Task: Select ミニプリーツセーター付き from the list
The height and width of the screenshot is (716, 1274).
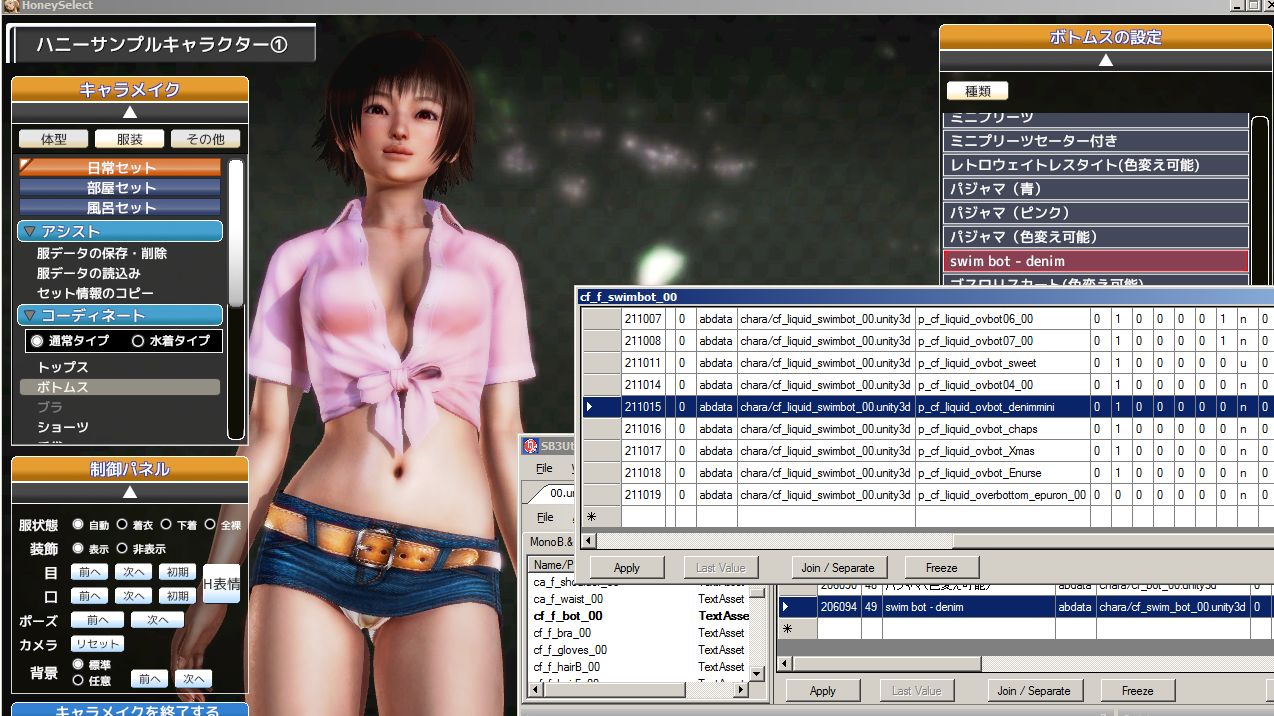Action: tap(1096, 141)
